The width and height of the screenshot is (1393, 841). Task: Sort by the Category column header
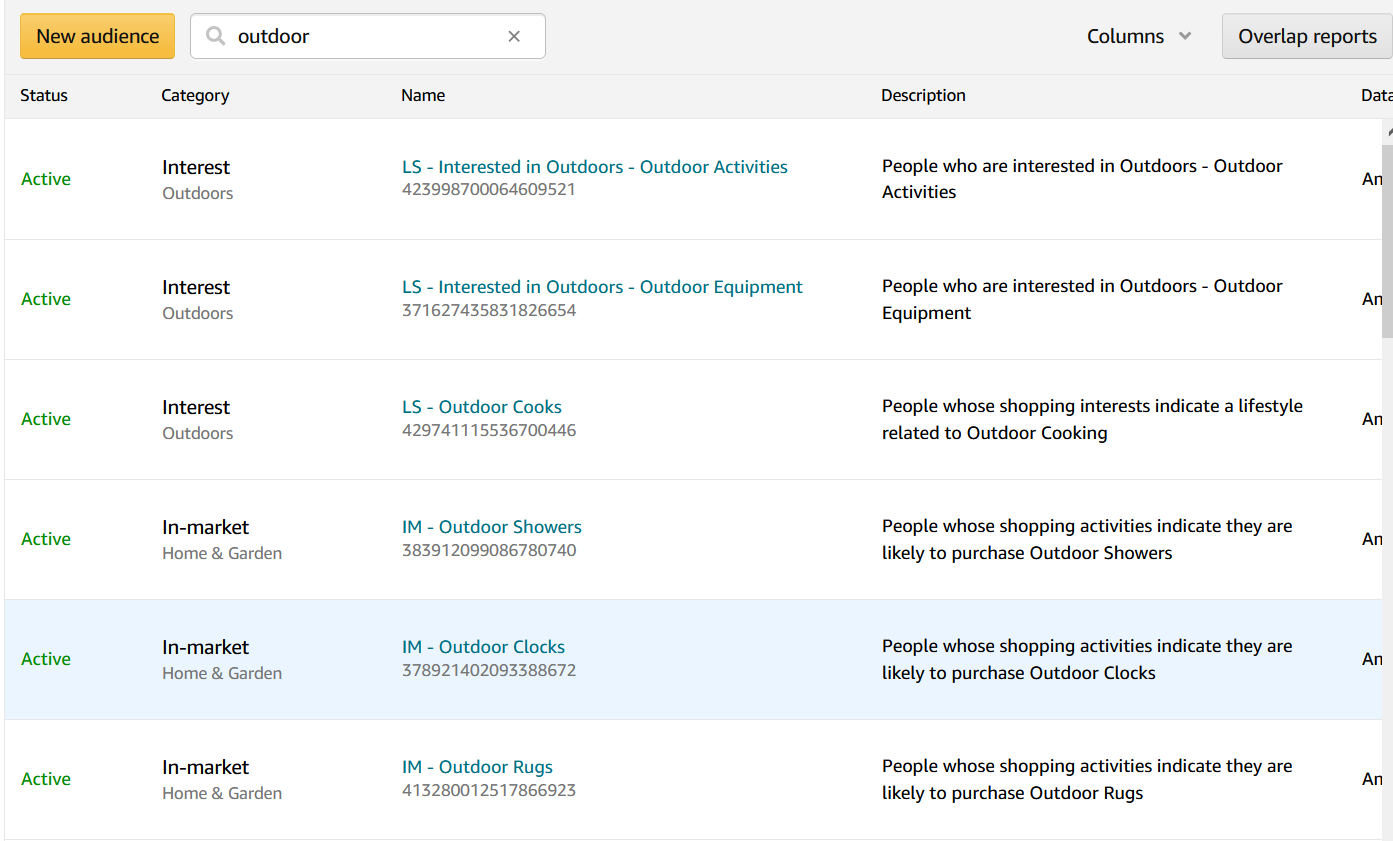[x=195, y=95]
